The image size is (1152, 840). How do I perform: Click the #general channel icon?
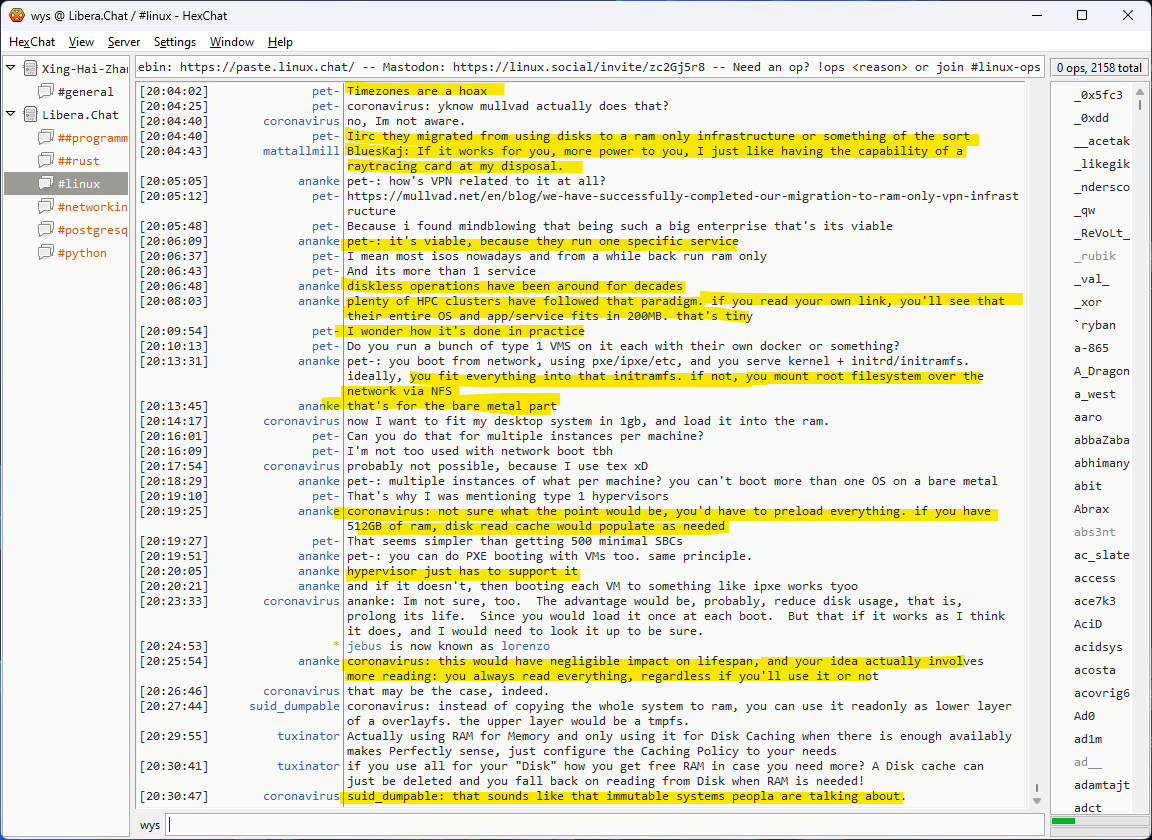tap(45, 92)
